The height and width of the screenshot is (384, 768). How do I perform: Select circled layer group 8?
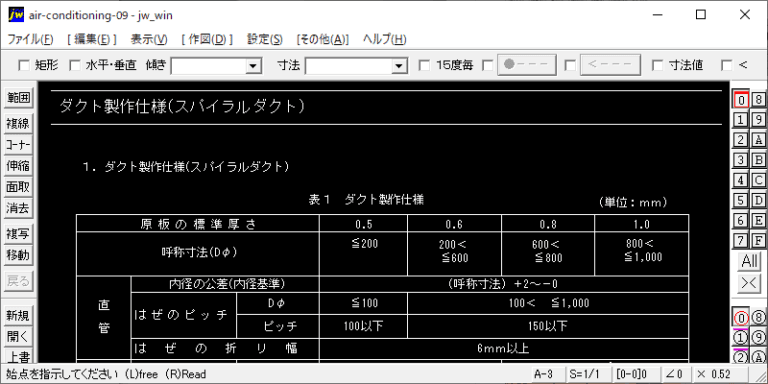[x=758, y=318]
